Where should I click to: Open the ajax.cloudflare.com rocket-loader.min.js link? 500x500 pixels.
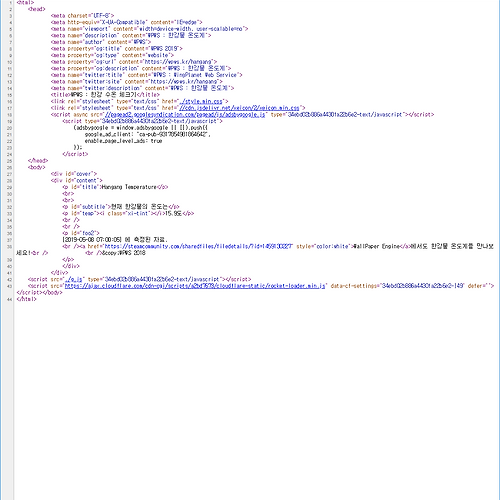[195, 286]
